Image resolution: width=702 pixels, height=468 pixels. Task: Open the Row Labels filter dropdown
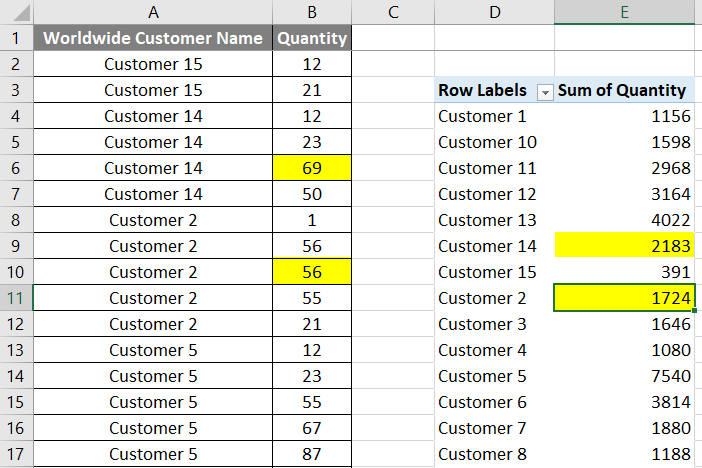pyautogui.click(x=545, y=92)
